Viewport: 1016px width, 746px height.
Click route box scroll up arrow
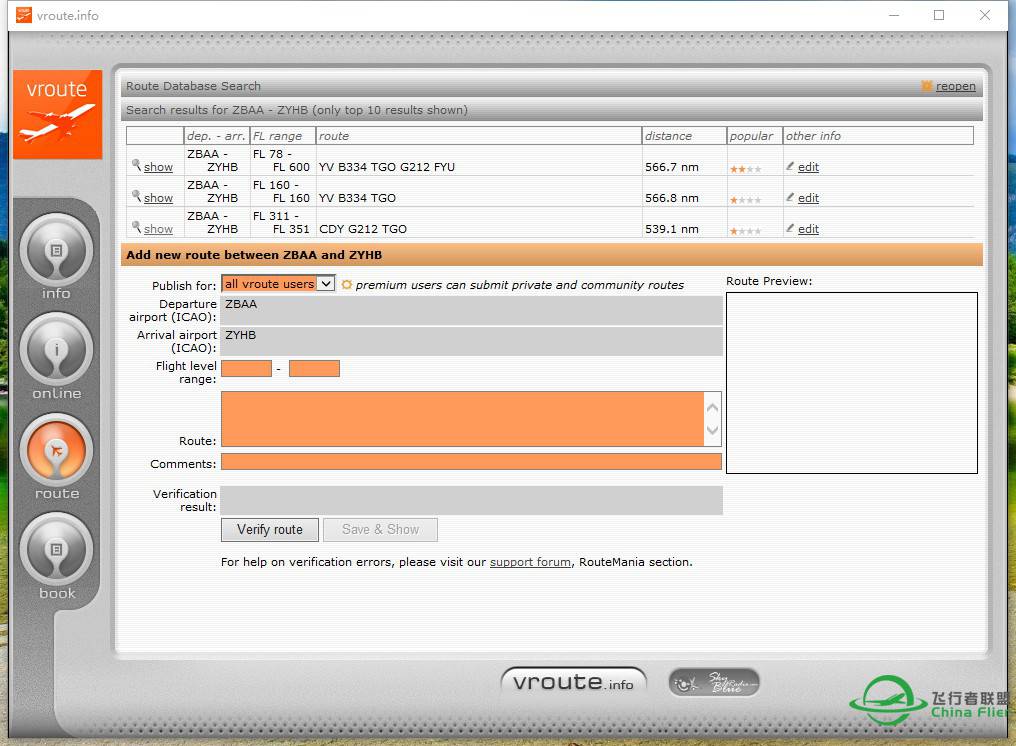coord(713,408)
